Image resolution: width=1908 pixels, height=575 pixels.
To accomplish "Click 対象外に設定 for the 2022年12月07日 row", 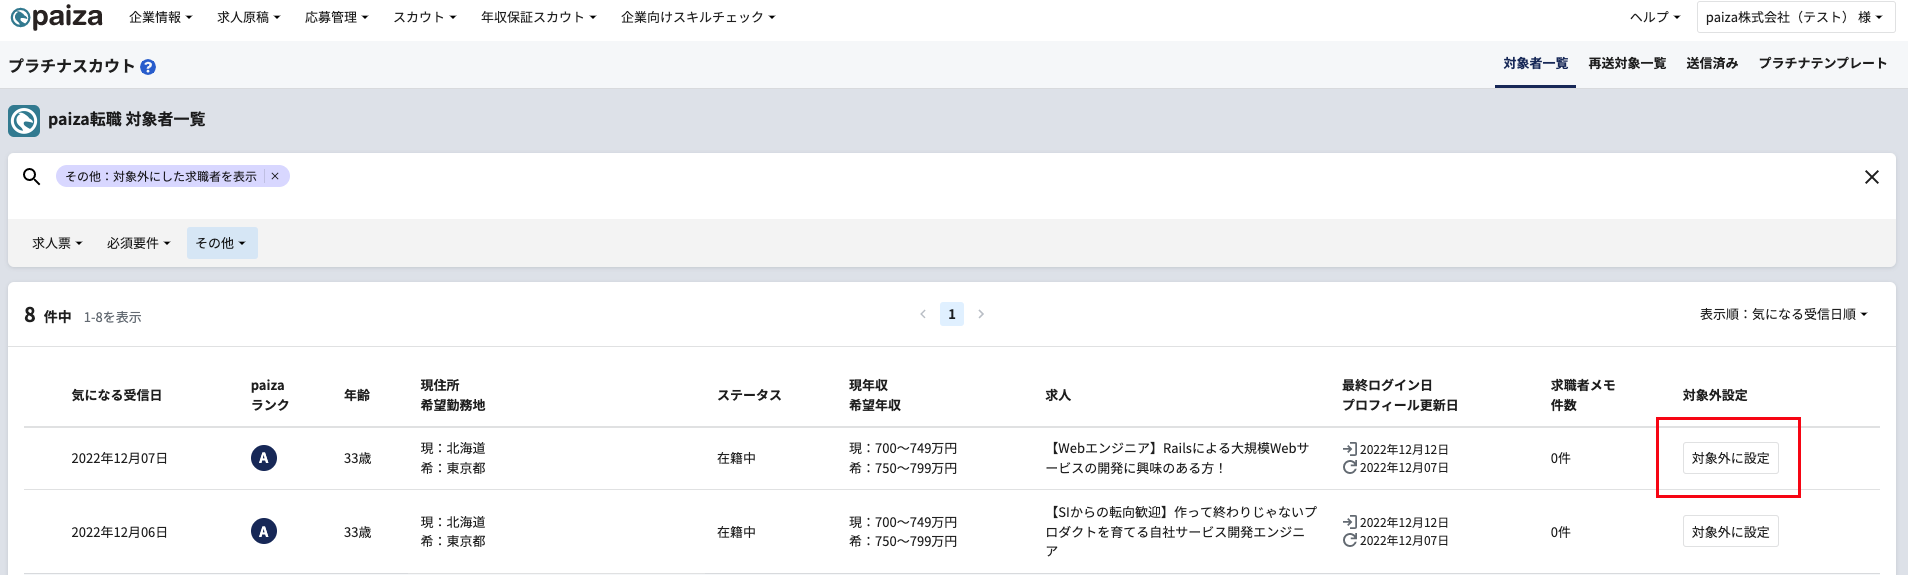I will coord(1730,458).
